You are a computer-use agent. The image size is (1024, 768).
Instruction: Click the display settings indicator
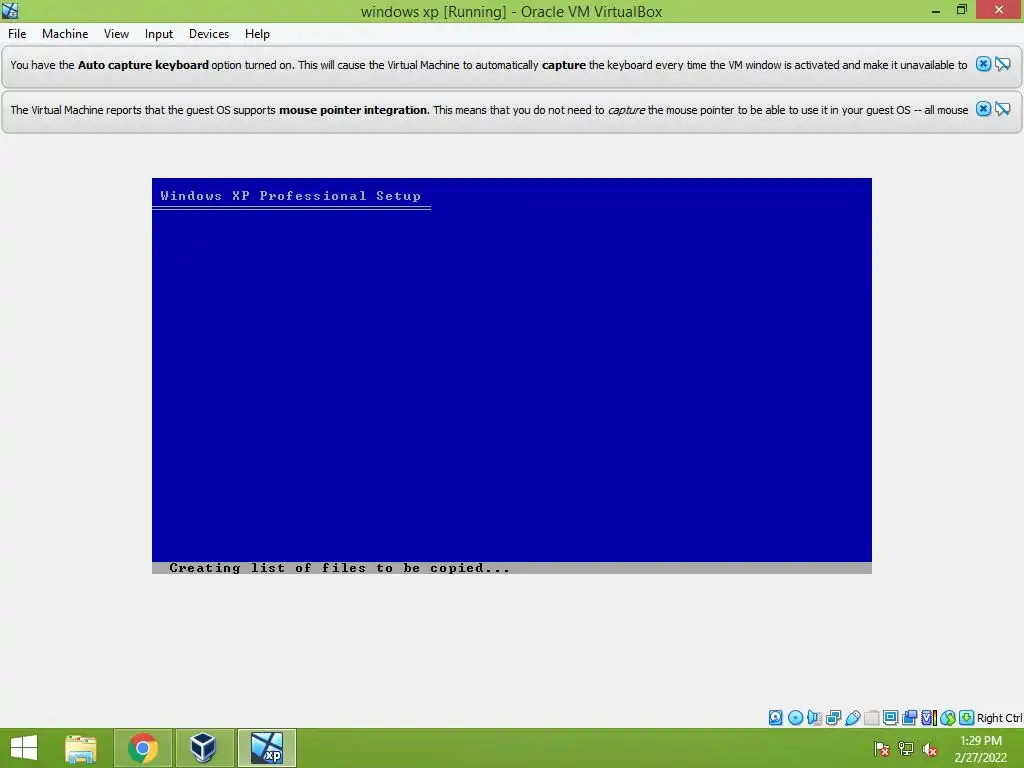[890, 718]
